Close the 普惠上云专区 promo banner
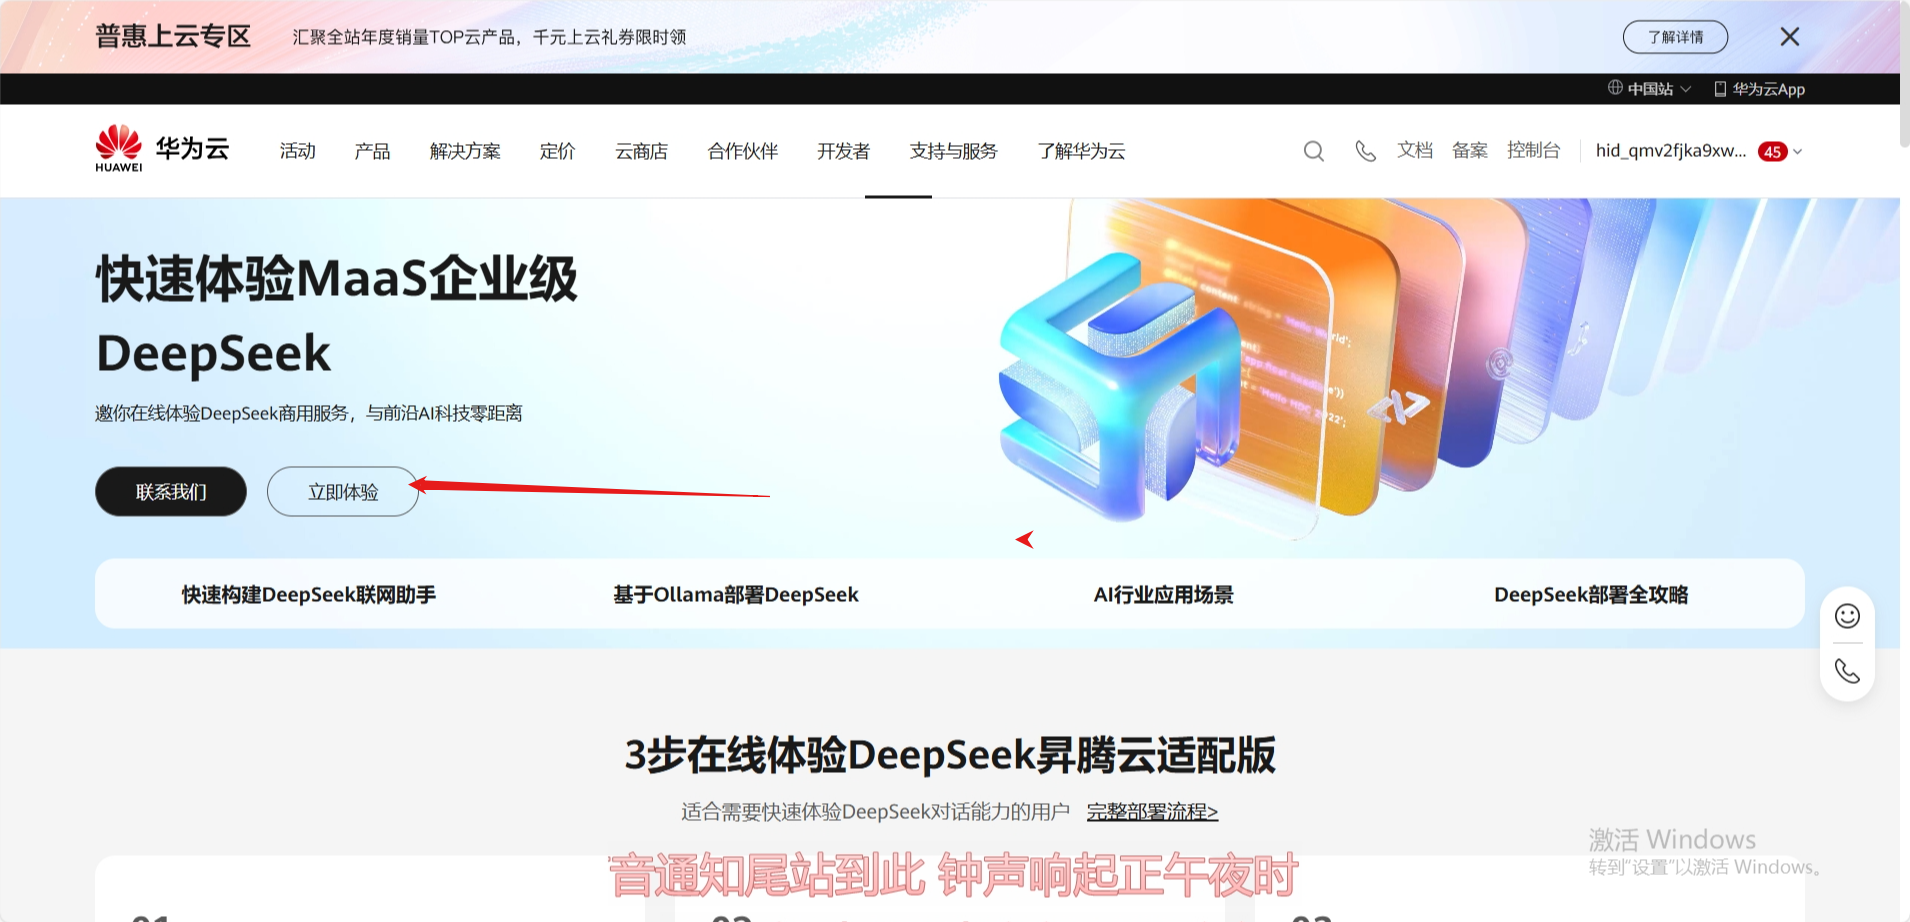Screen dimensions: 1910x922 coord(1789,37)
